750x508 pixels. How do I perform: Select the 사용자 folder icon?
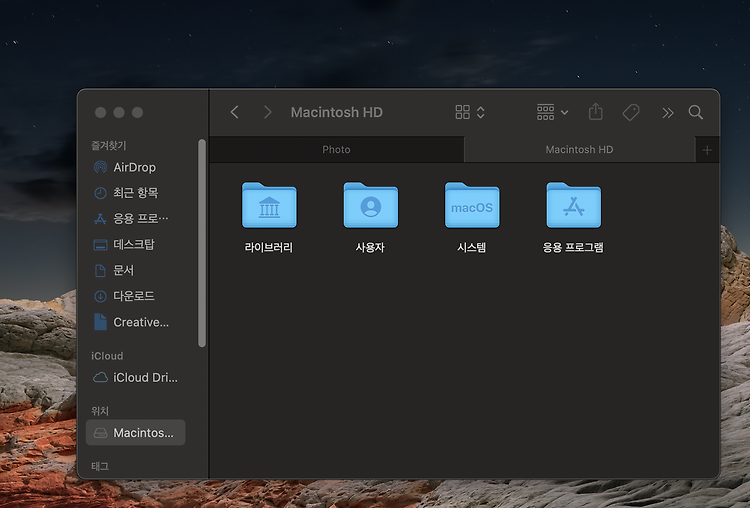(371, 205)
